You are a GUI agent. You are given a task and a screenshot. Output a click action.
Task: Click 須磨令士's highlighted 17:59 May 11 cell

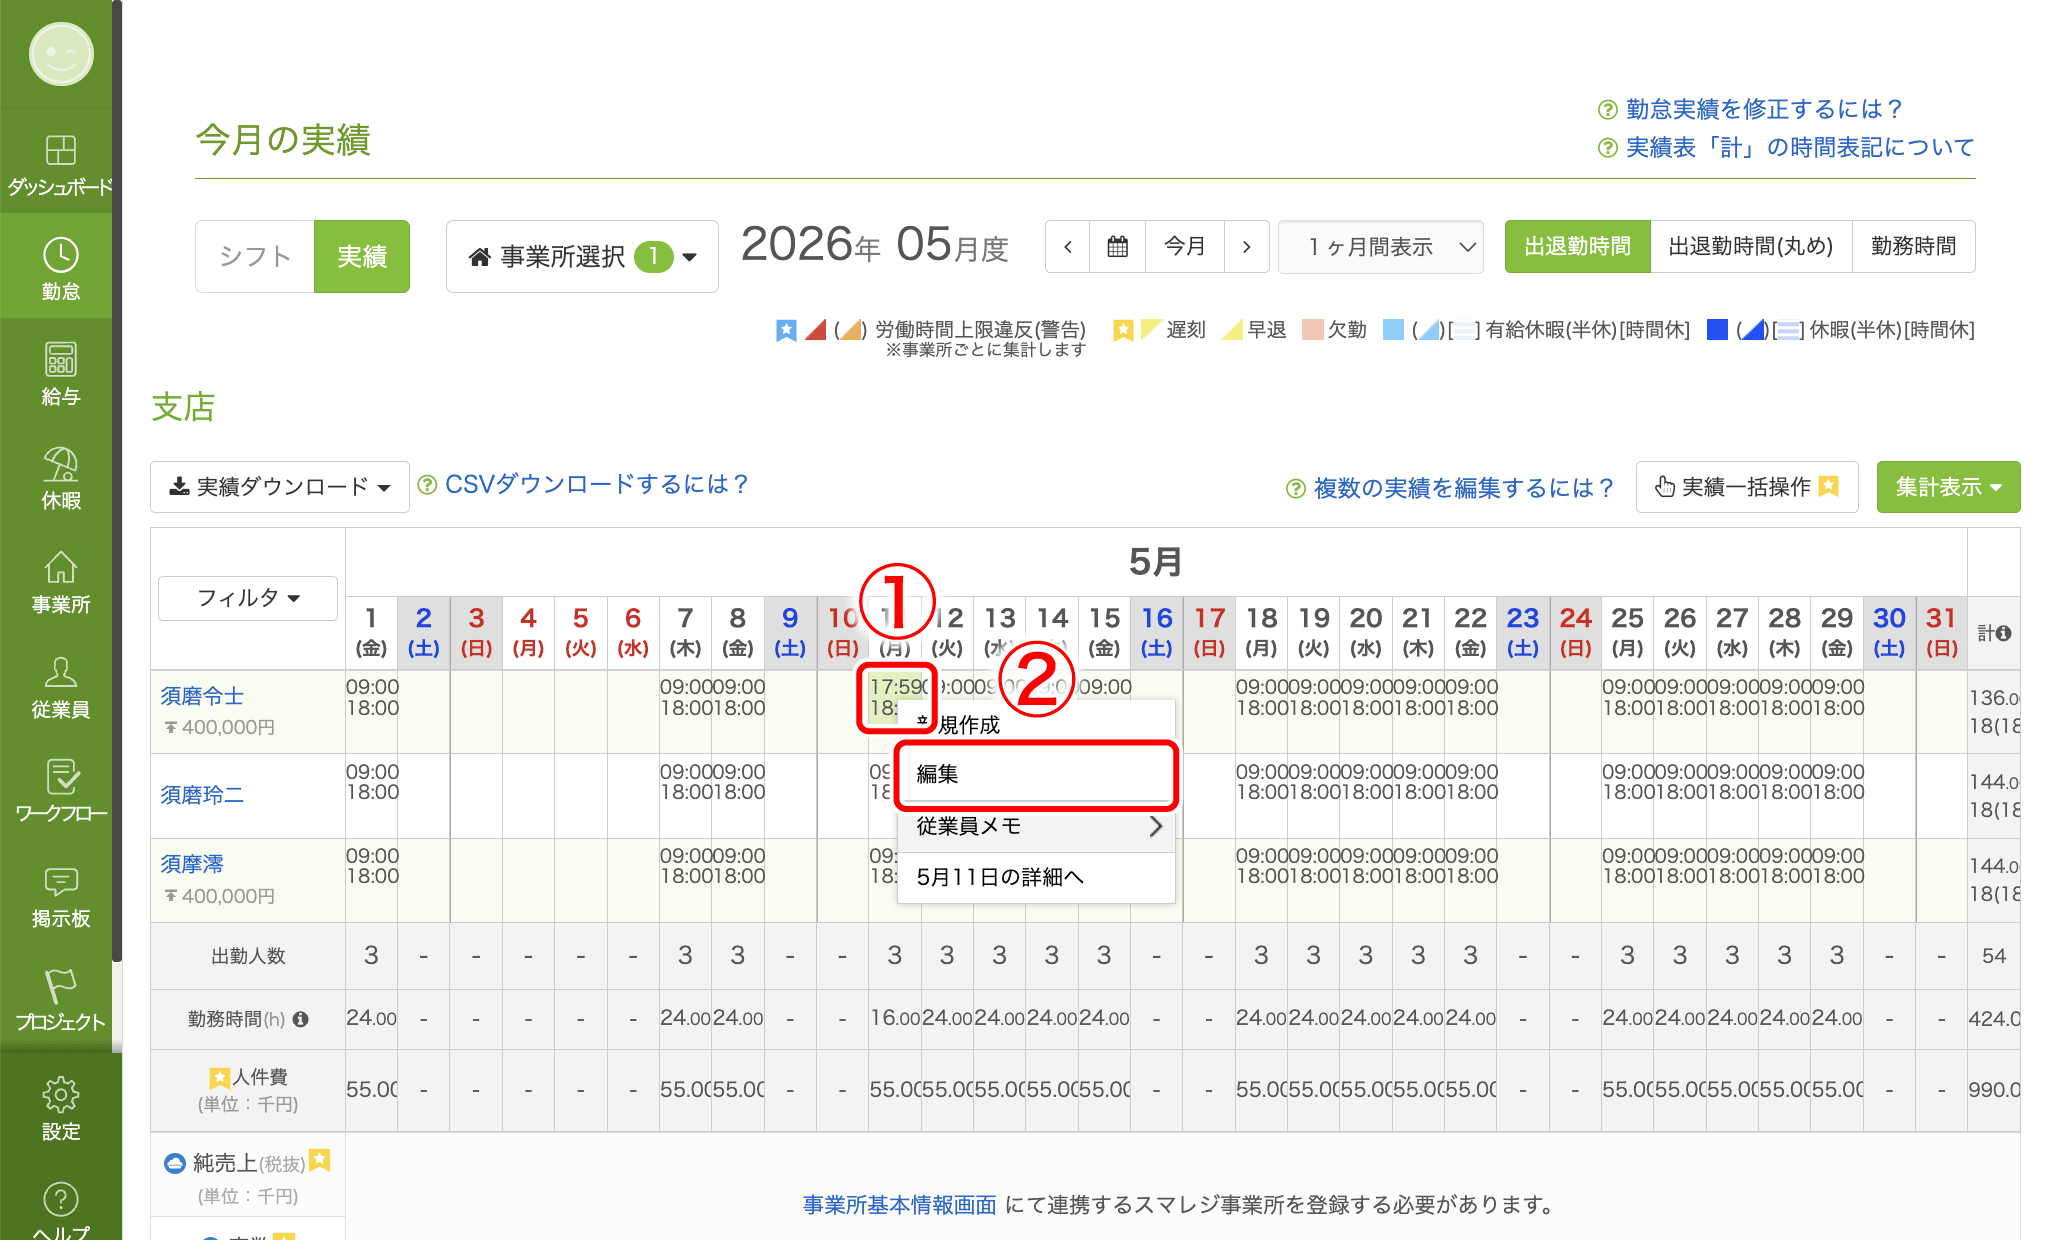[896, 698]
